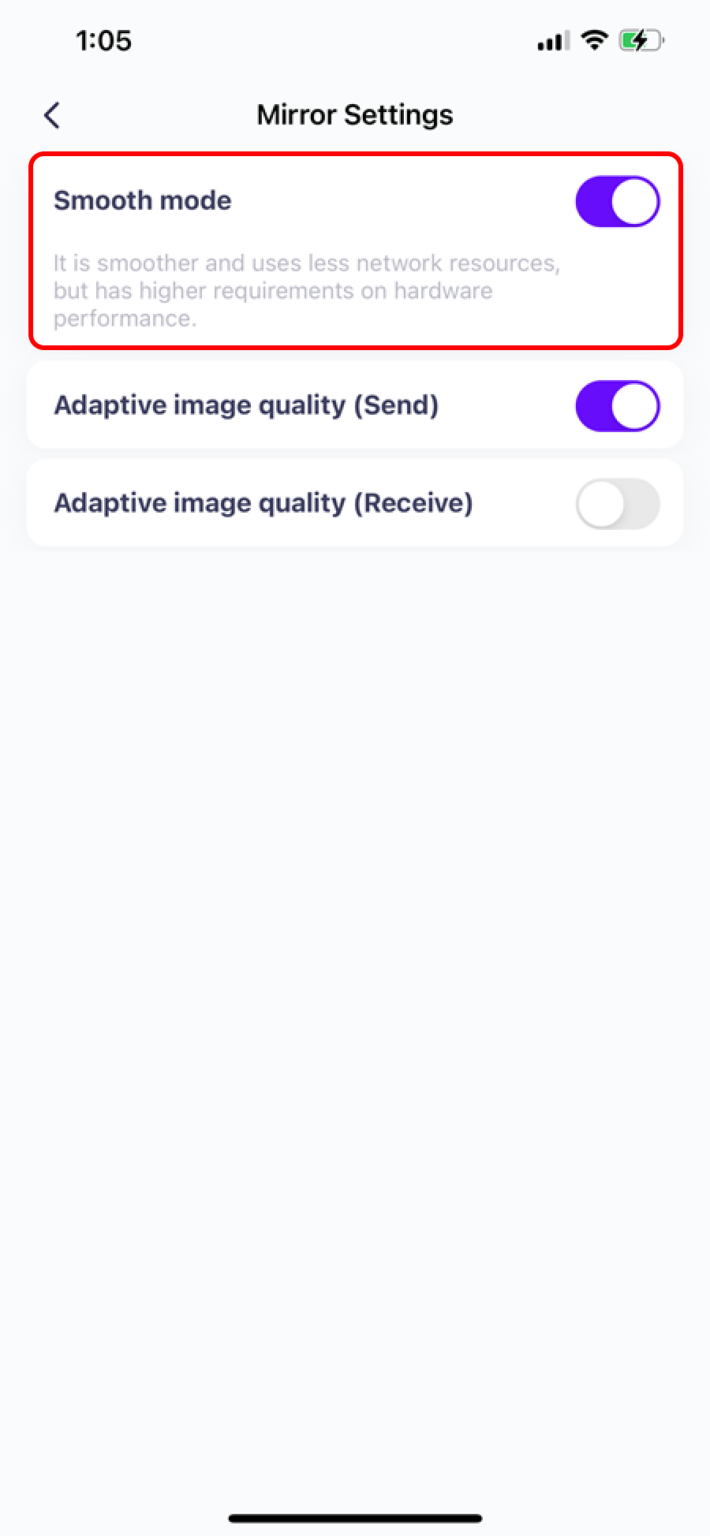
Task: Tap the status bar area at top
Action: (x=355, y=40)
